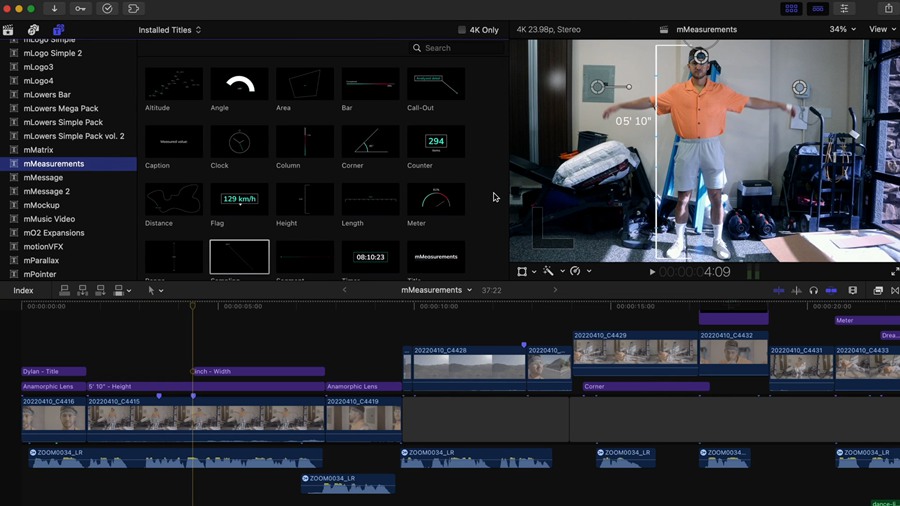900x506 pixels.
Task: Expand the Retime speed dropdown arrow
Action: pyautogui.click(x=589, y=271)
